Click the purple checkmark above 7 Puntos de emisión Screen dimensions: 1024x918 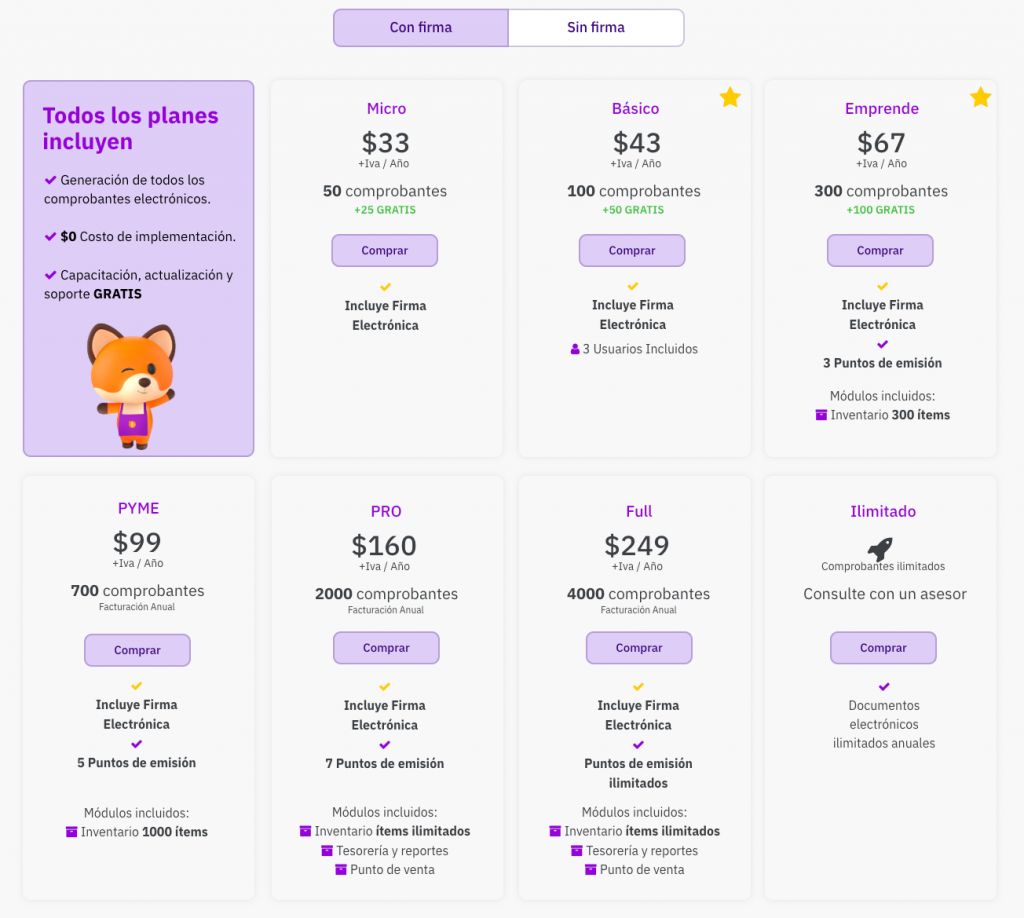[x=385, y=745]
